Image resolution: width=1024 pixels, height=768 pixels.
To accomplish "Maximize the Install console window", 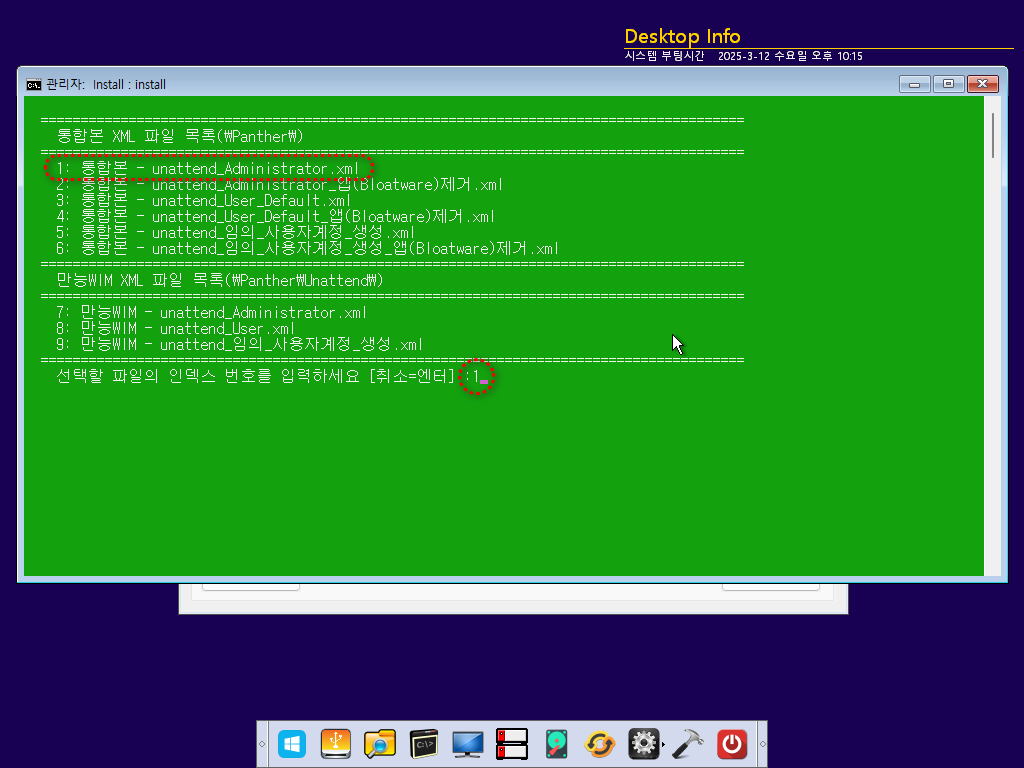I will [948, 84].
